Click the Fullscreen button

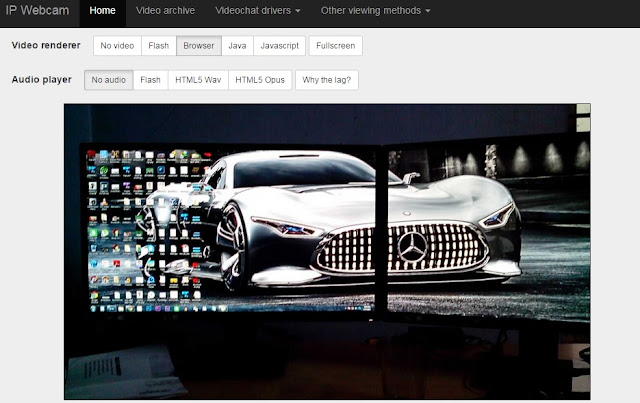click(336, 46)
